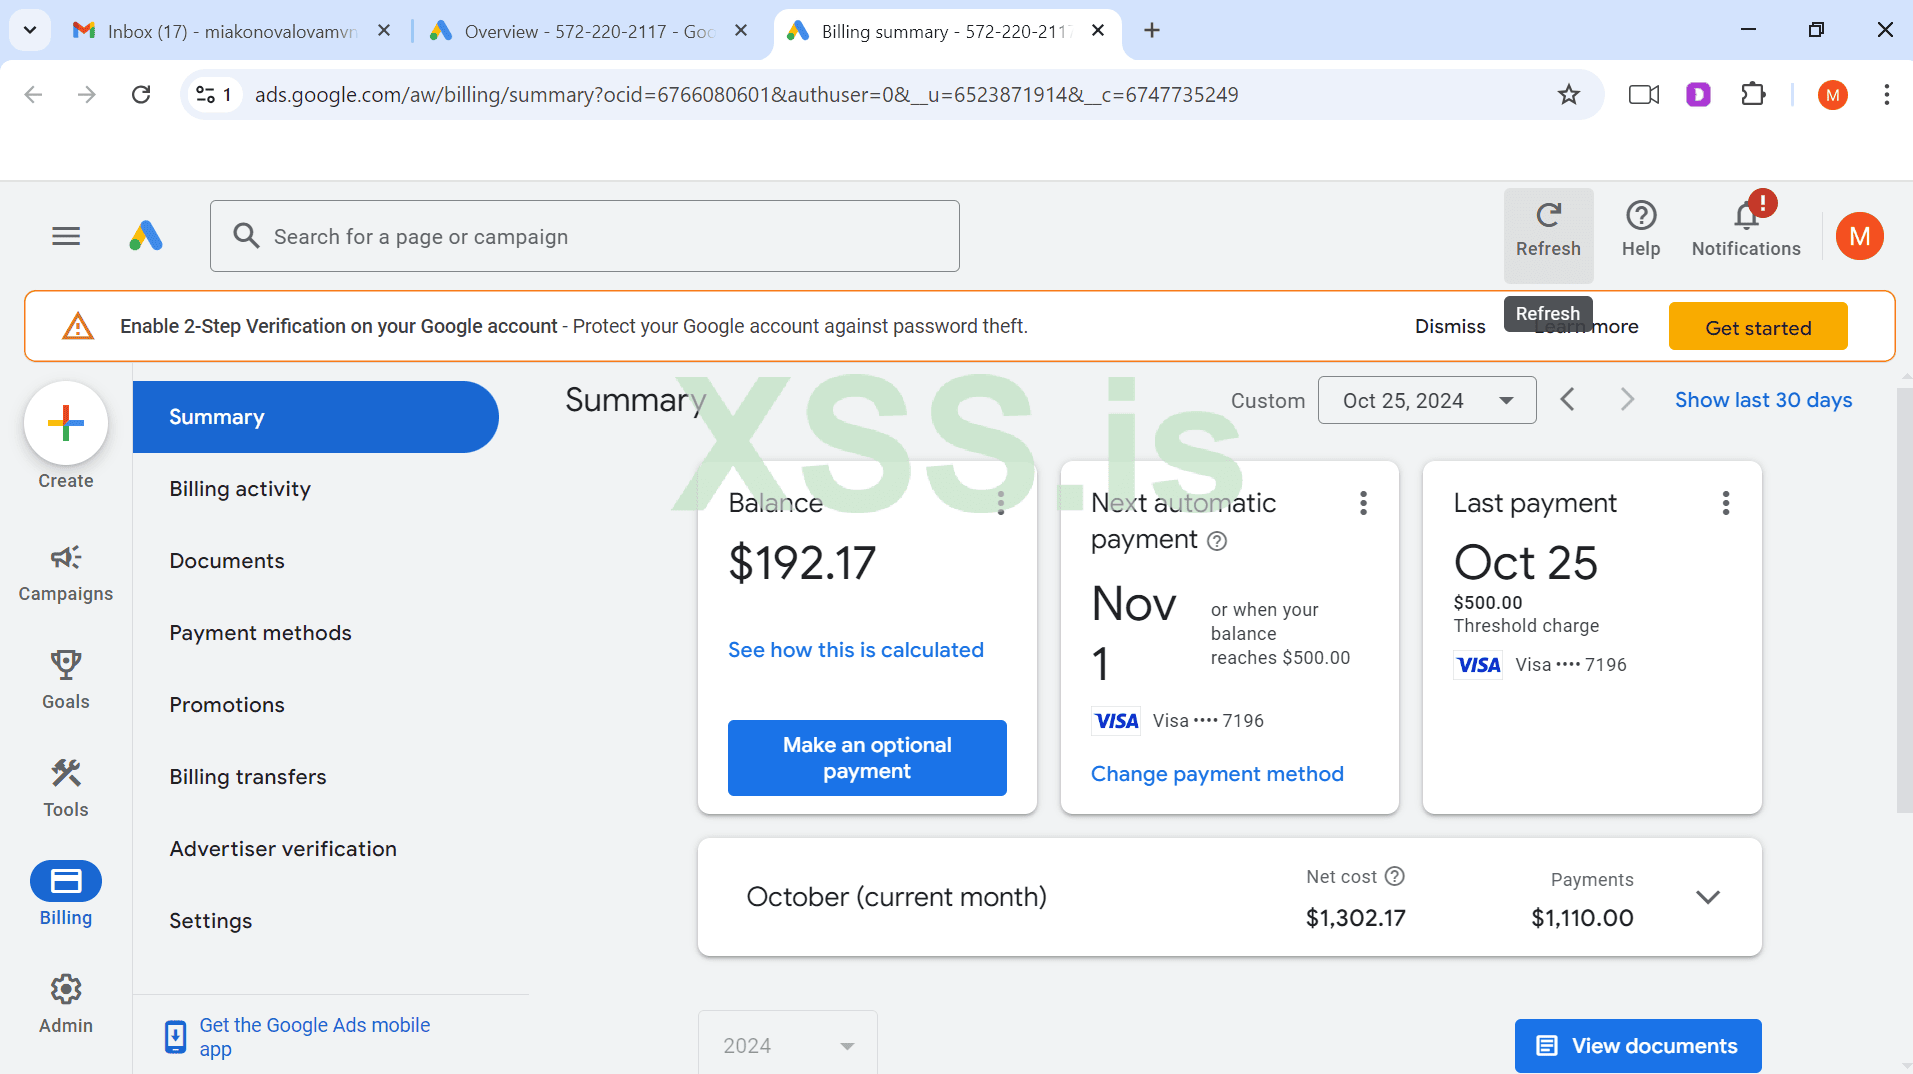Open the 2024 year dropdown

pos(787,1045)
